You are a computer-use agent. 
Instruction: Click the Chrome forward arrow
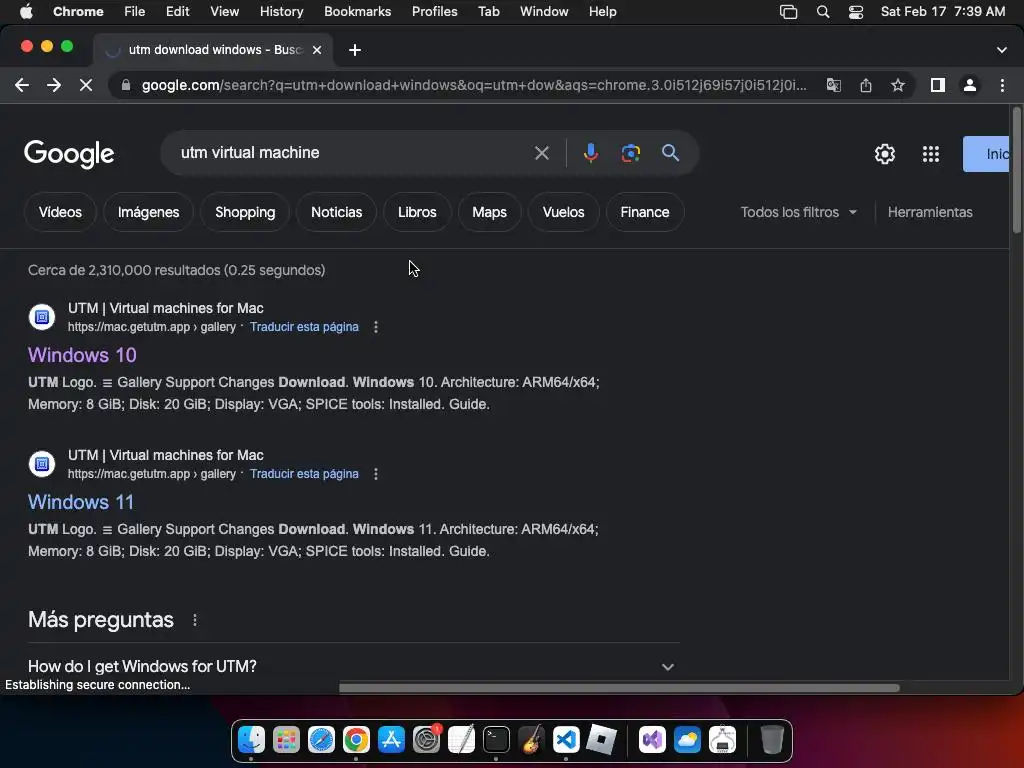(x=54, y=85)
